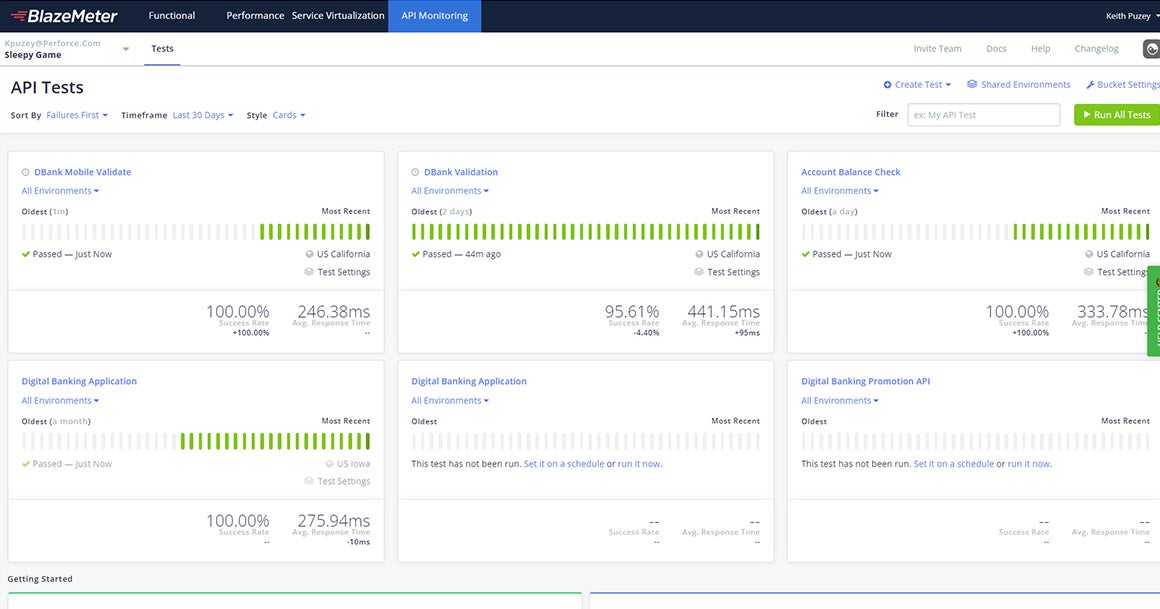
Task: Click the Passed — 44m ago status
Action: (x=456, y=254)
